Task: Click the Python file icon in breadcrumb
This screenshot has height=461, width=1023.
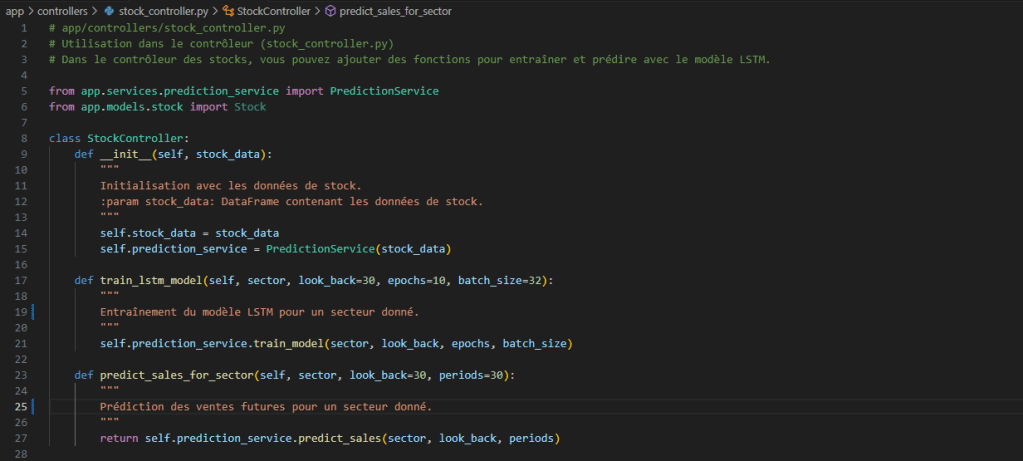Action: tap(109, 11)
